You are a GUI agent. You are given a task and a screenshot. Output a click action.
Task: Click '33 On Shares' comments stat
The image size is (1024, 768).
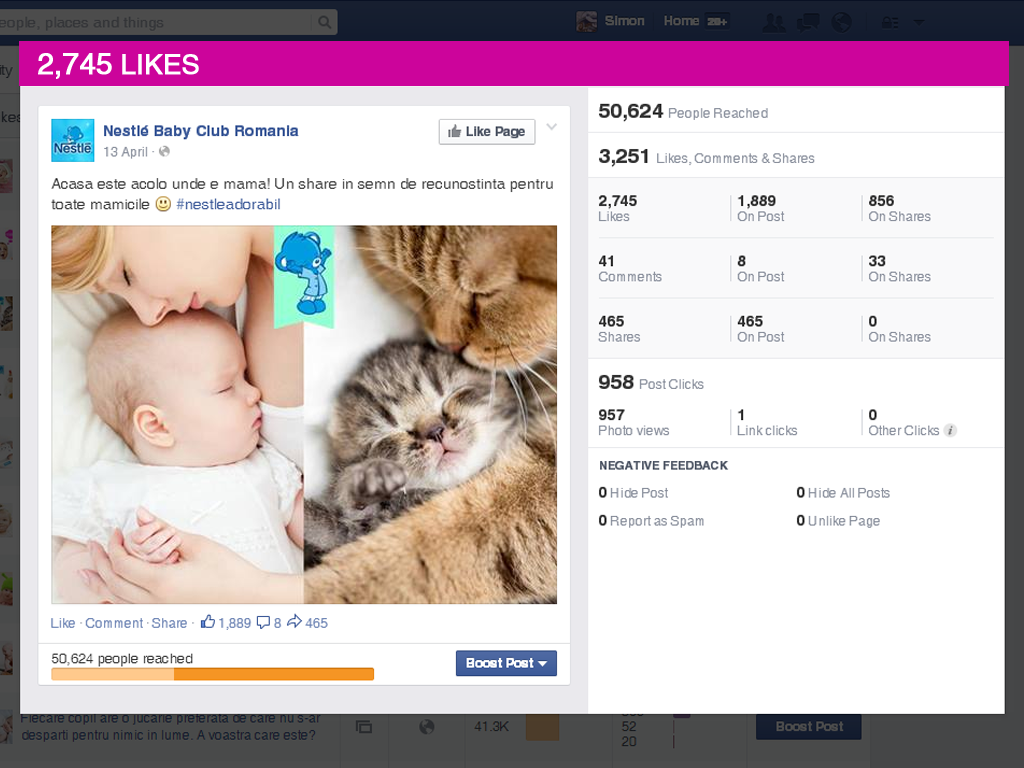[899, 268]
